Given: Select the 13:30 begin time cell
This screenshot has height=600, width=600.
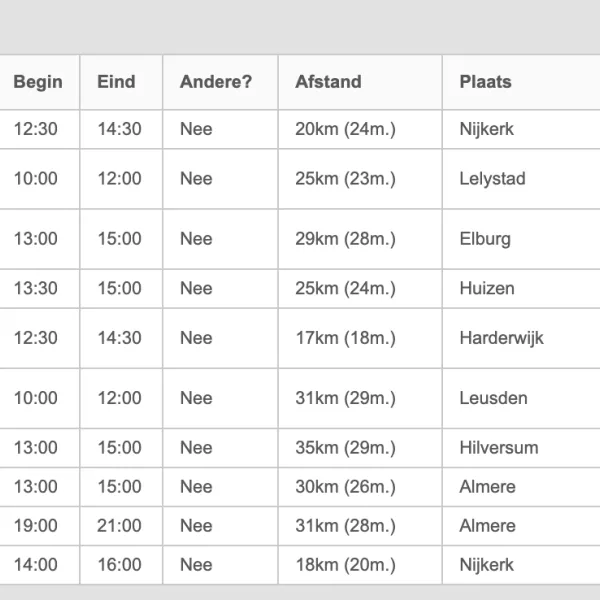Looking at the screenshot, I should tap(39, 289).
